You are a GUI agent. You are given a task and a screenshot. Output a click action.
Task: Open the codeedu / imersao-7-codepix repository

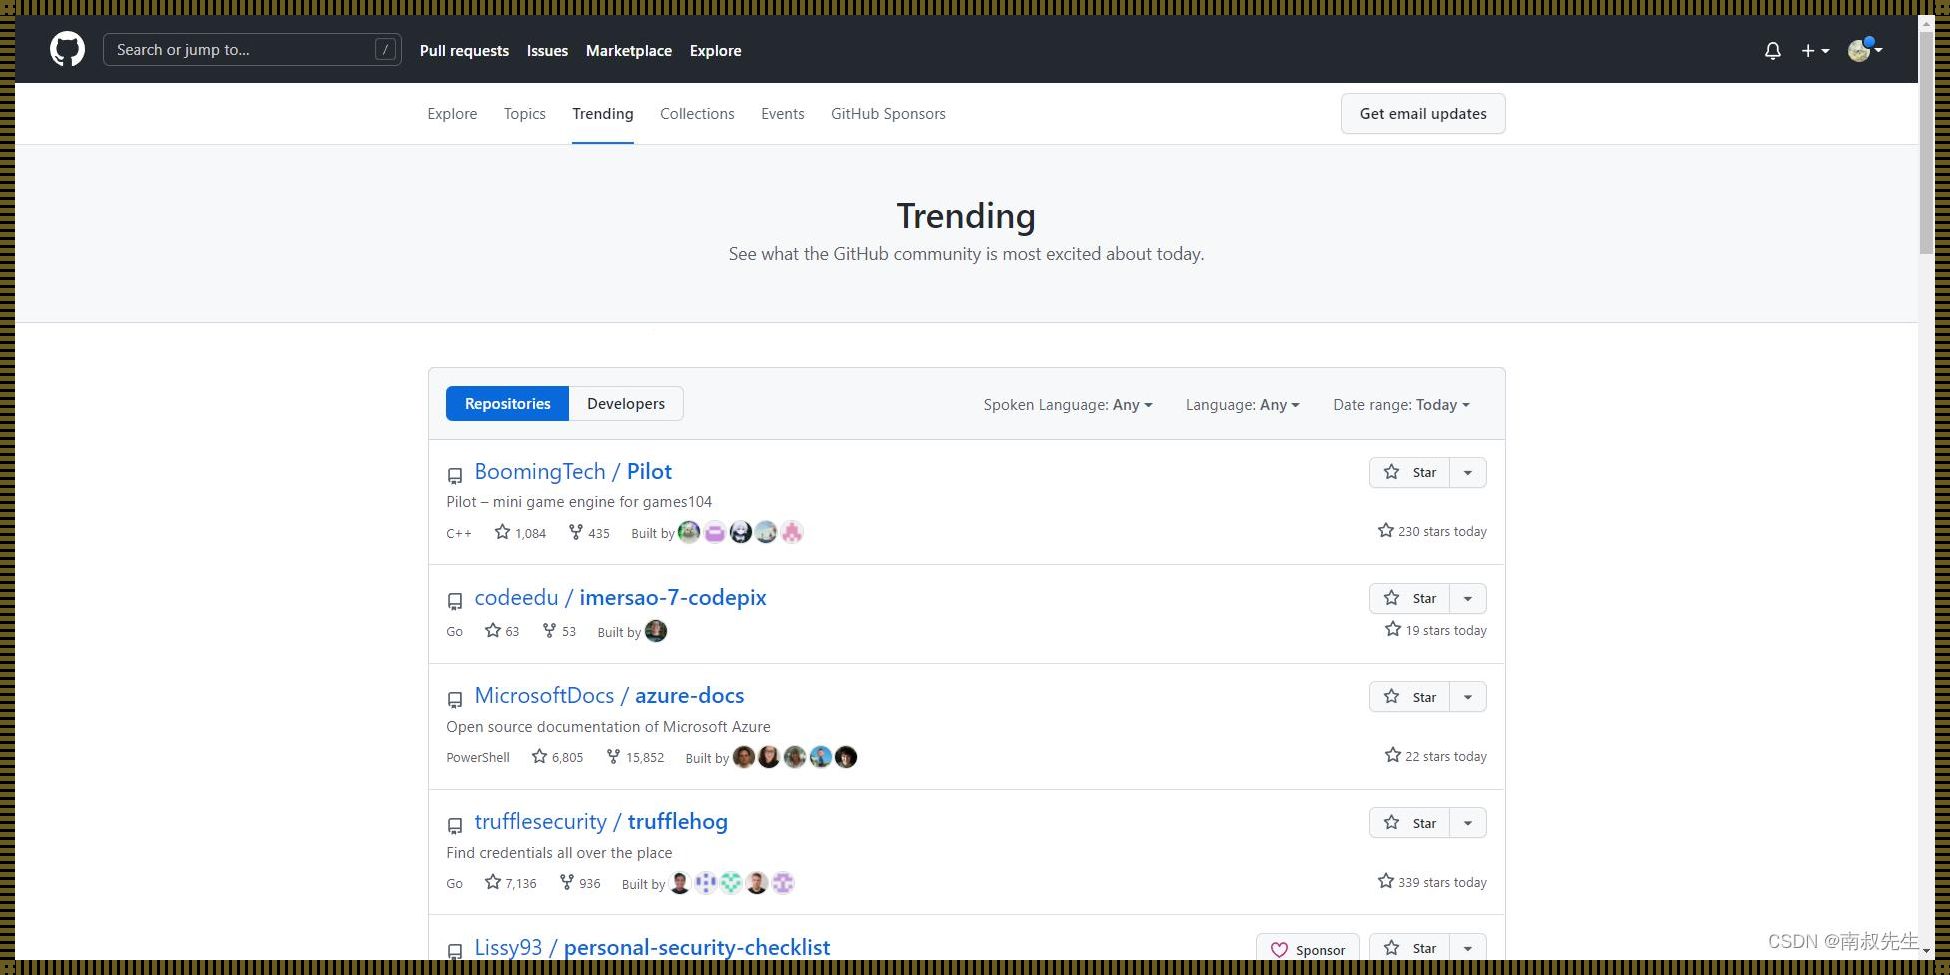click(x=620, y=598)
